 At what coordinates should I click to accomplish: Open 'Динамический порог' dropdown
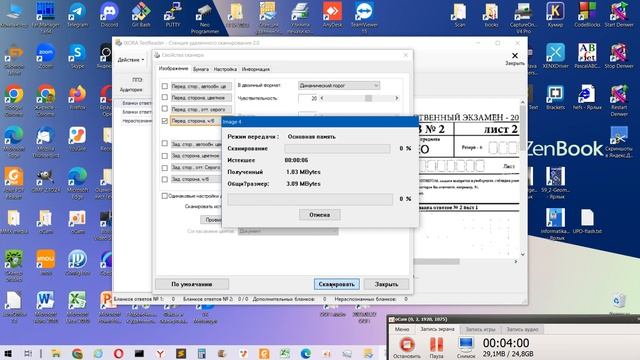point(339,85)
